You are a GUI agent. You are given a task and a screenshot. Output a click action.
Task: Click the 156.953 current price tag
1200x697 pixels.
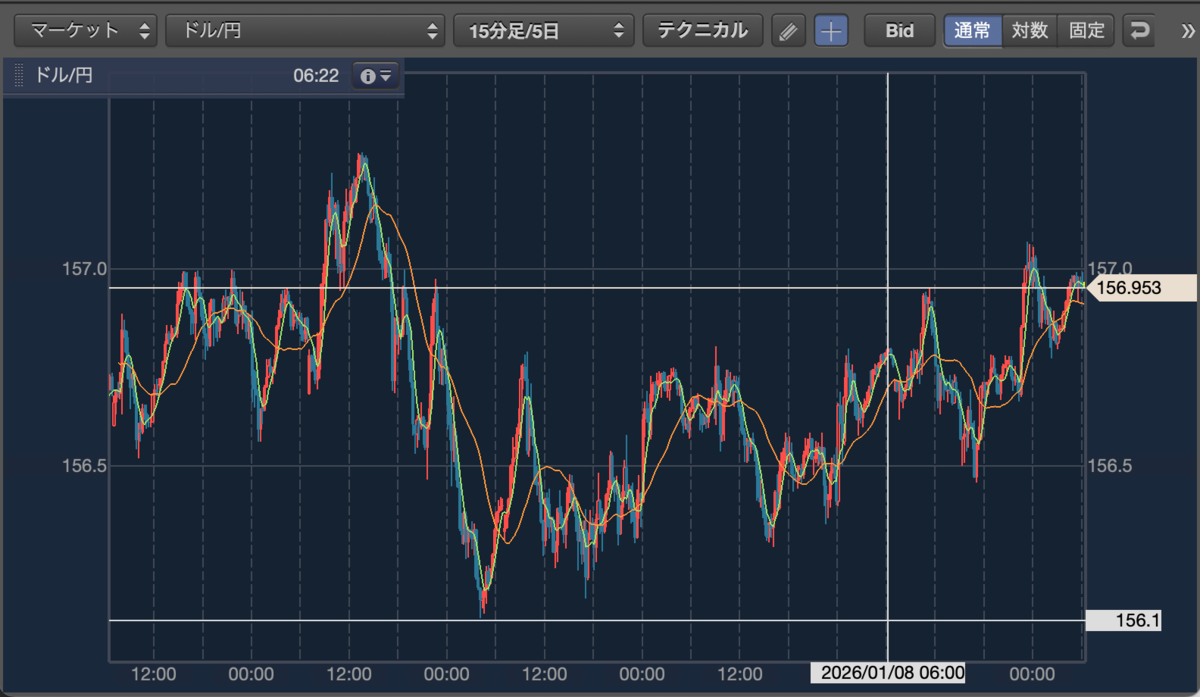pyautogui.click(x=1140, y=288)
